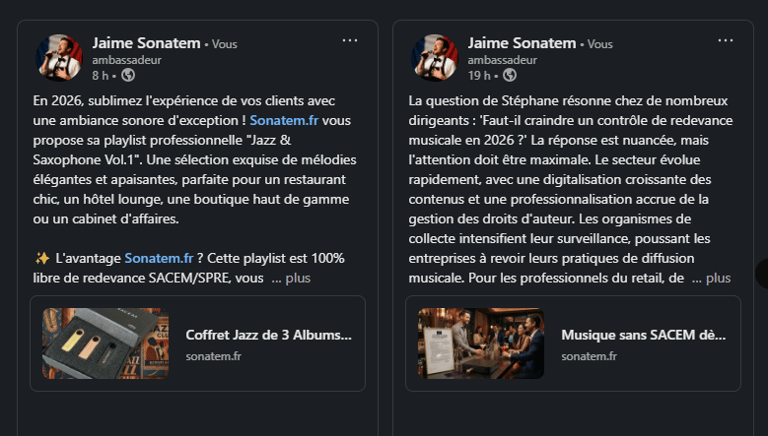The height and width of the screenshot is (436, 768).
Task: Expand the redevance musicale post with "plus"
Action: coord(718,278)
